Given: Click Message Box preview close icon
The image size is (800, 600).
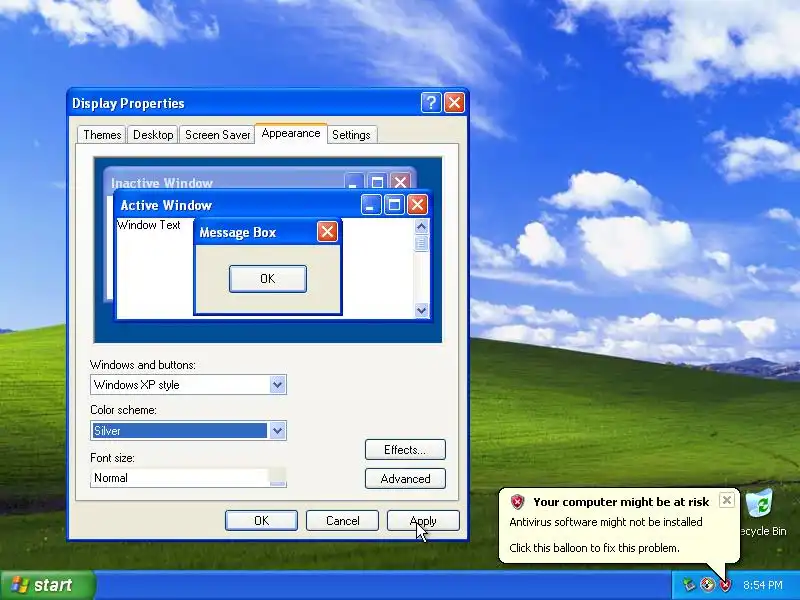Looking at the screenshot, I should 327,232.
